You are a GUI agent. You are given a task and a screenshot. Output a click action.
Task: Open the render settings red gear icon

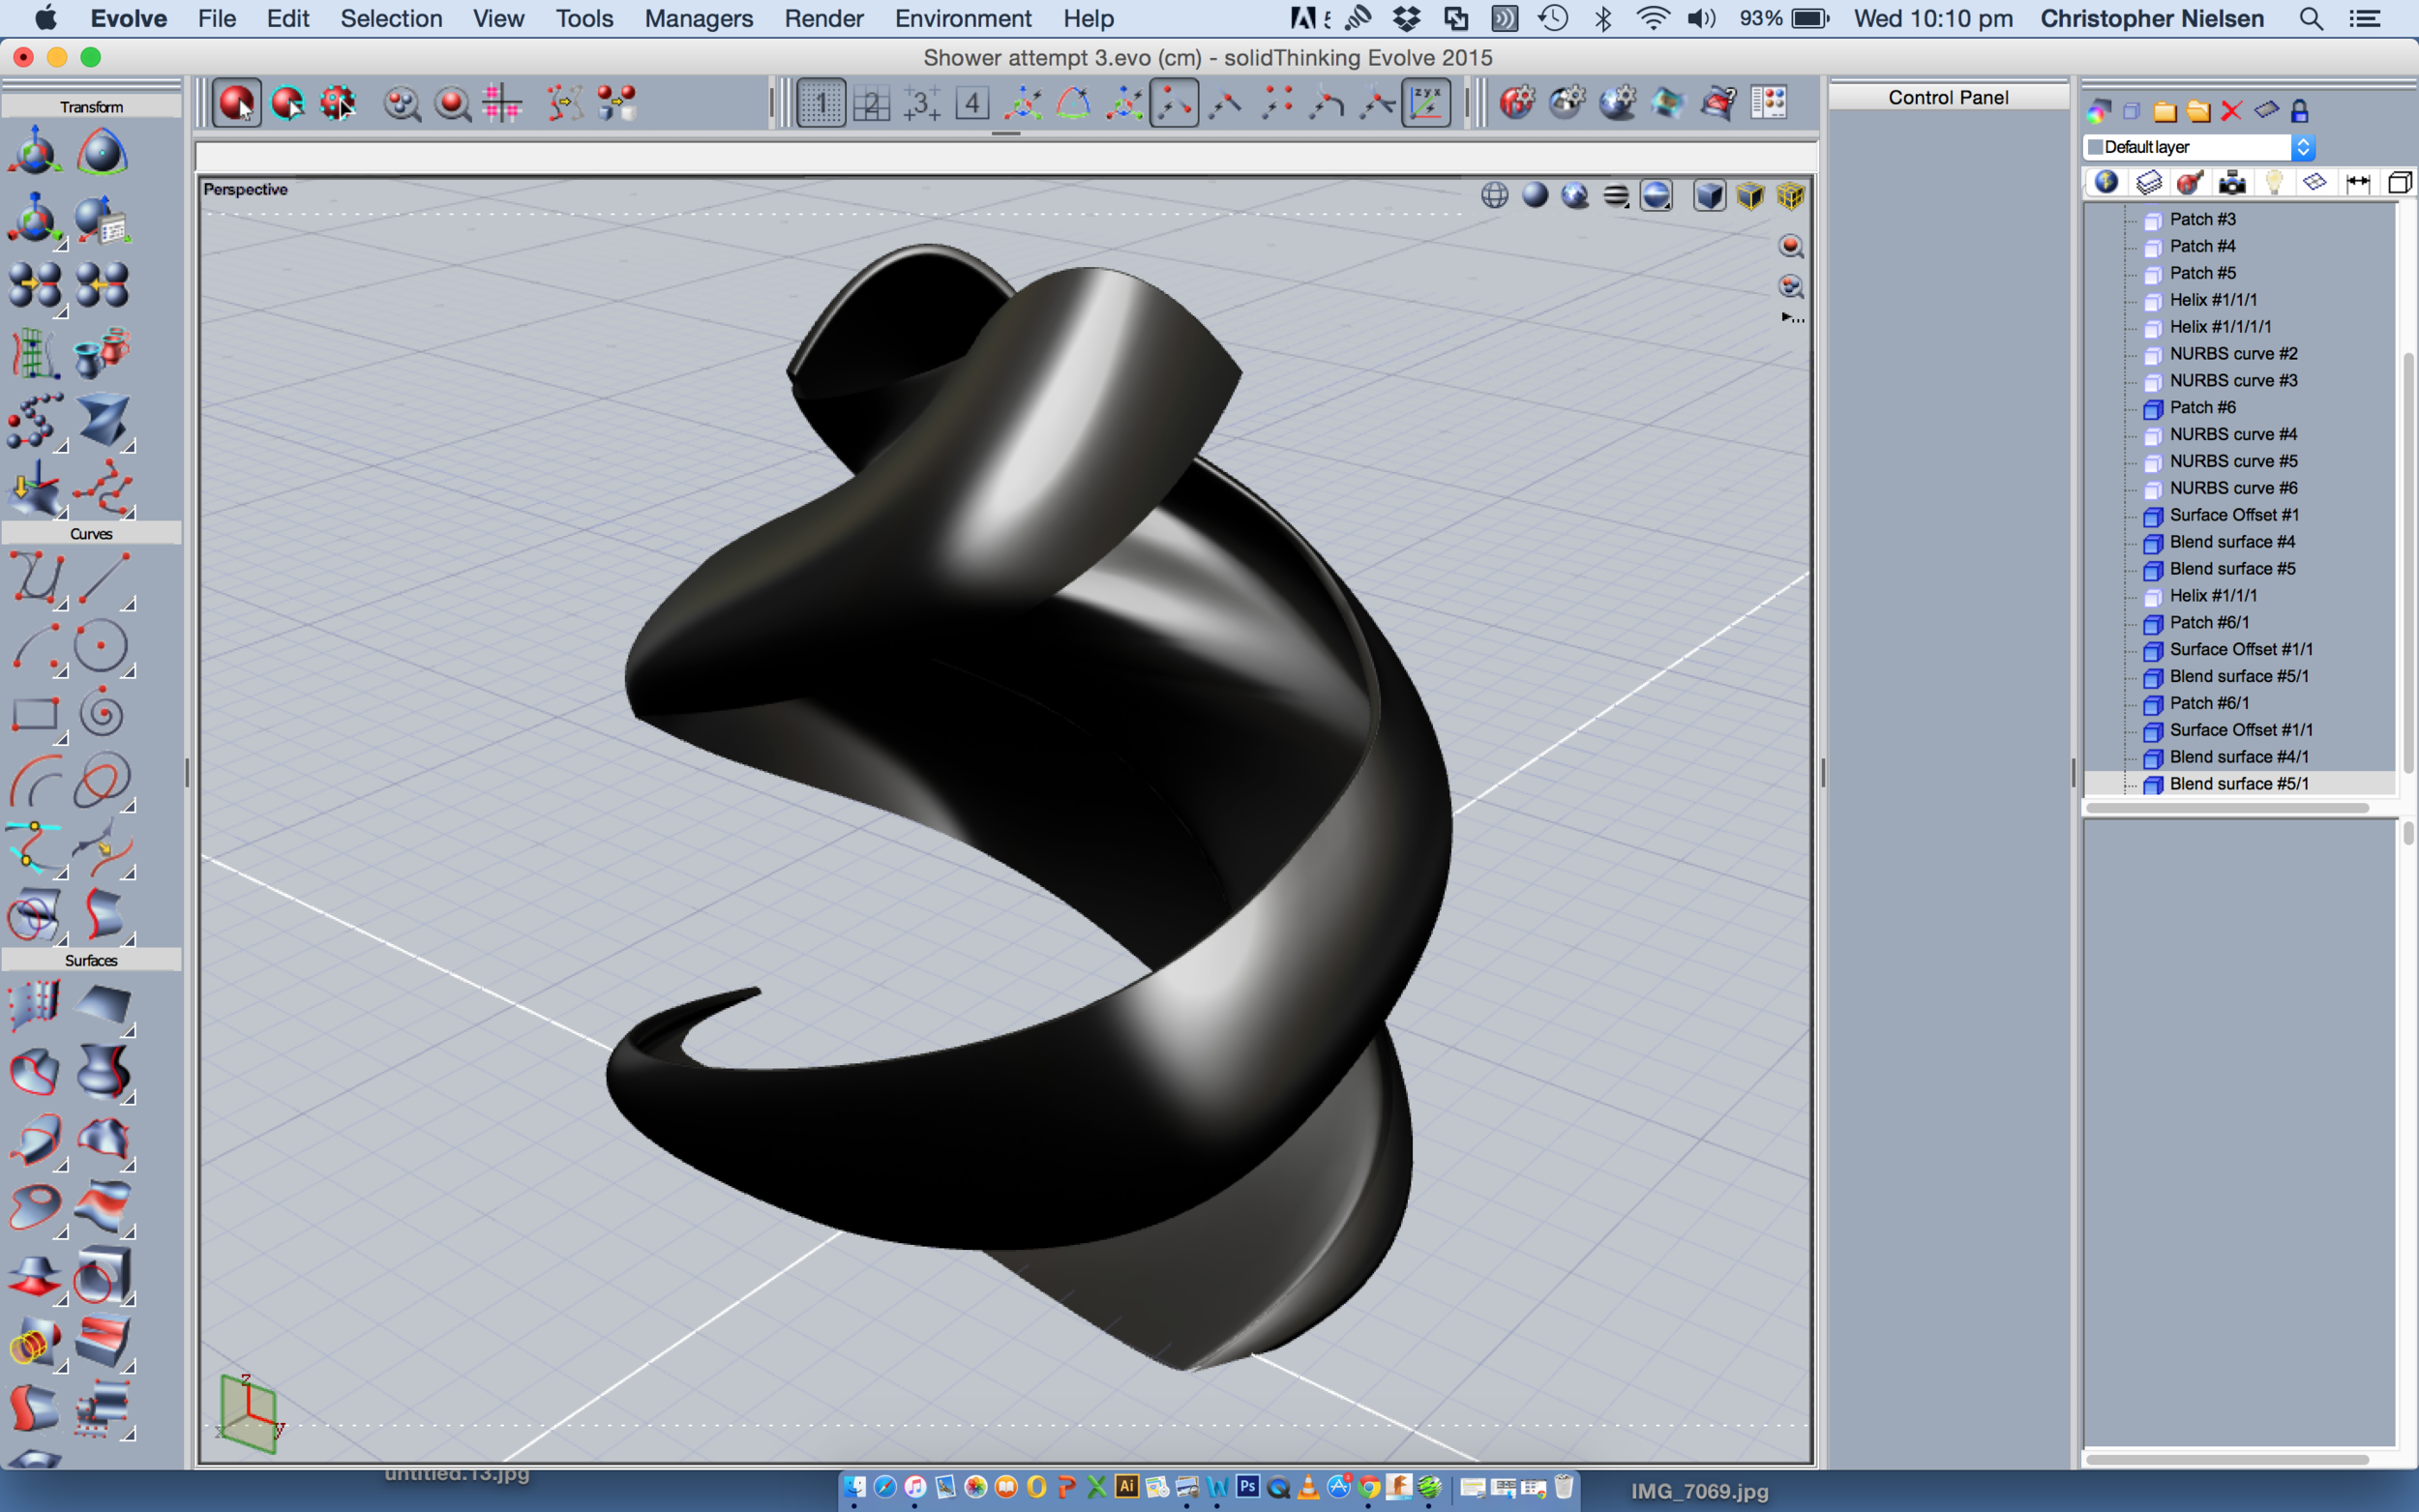coord(1516,102)
